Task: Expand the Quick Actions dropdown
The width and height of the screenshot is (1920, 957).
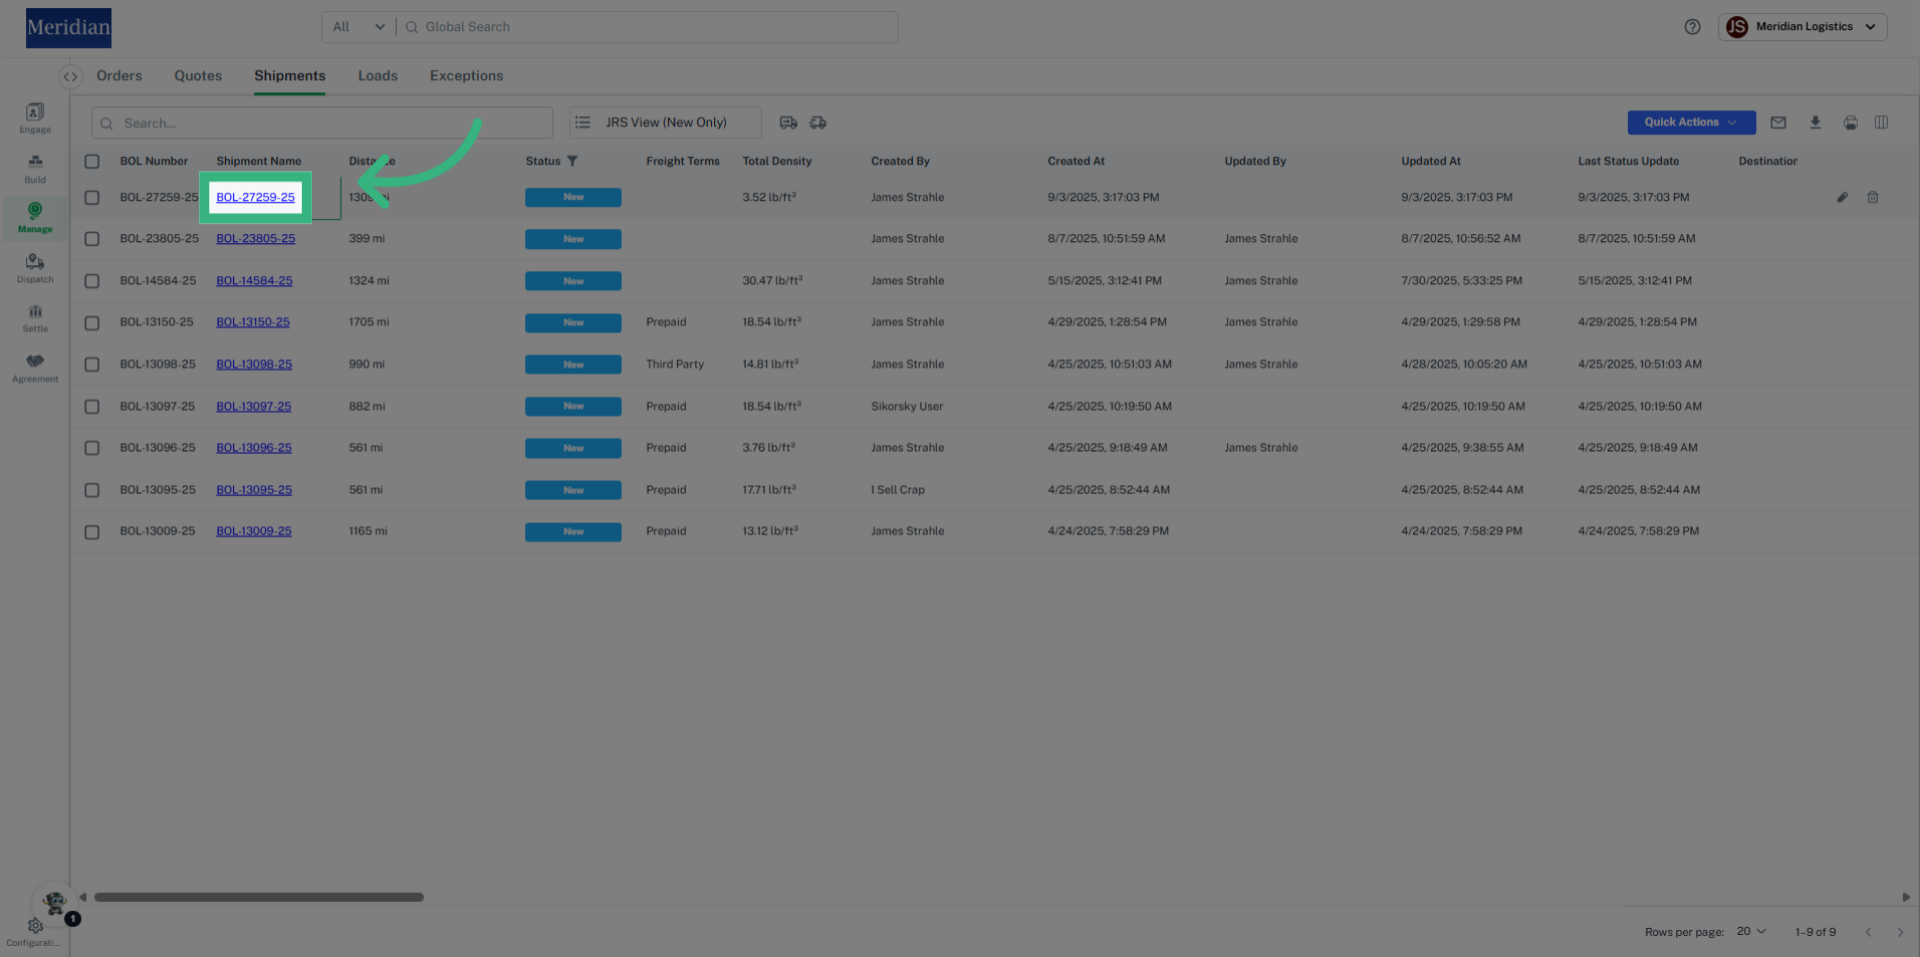Action: (1691, 122)
